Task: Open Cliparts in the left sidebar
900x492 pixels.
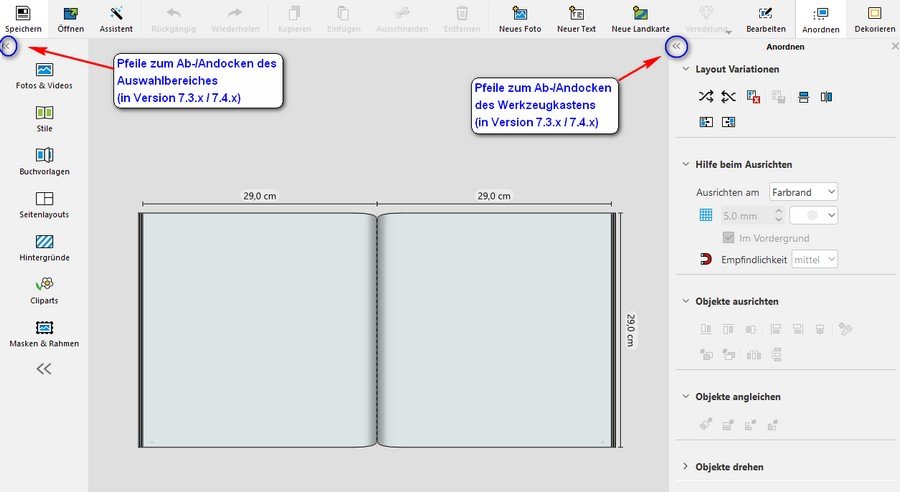Action: (44, 284)
